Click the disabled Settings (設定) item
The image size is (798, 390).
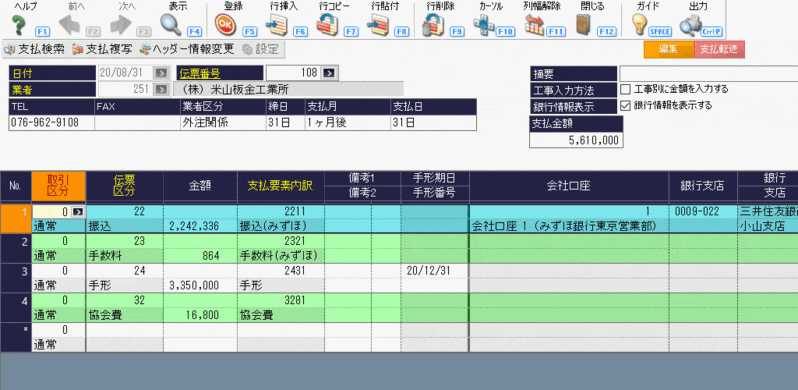click(261, 49)
